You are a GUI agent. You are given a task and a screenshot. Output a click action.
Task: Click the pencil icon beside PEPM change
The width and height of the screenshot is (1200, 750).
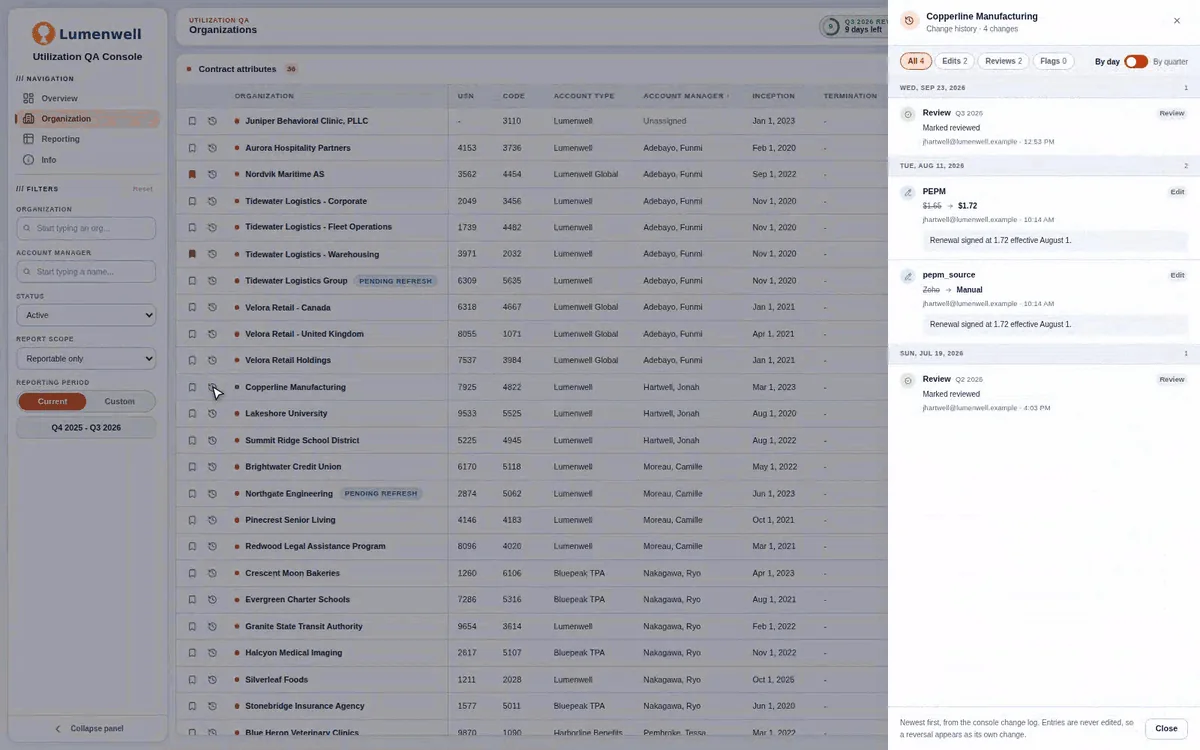908,192
